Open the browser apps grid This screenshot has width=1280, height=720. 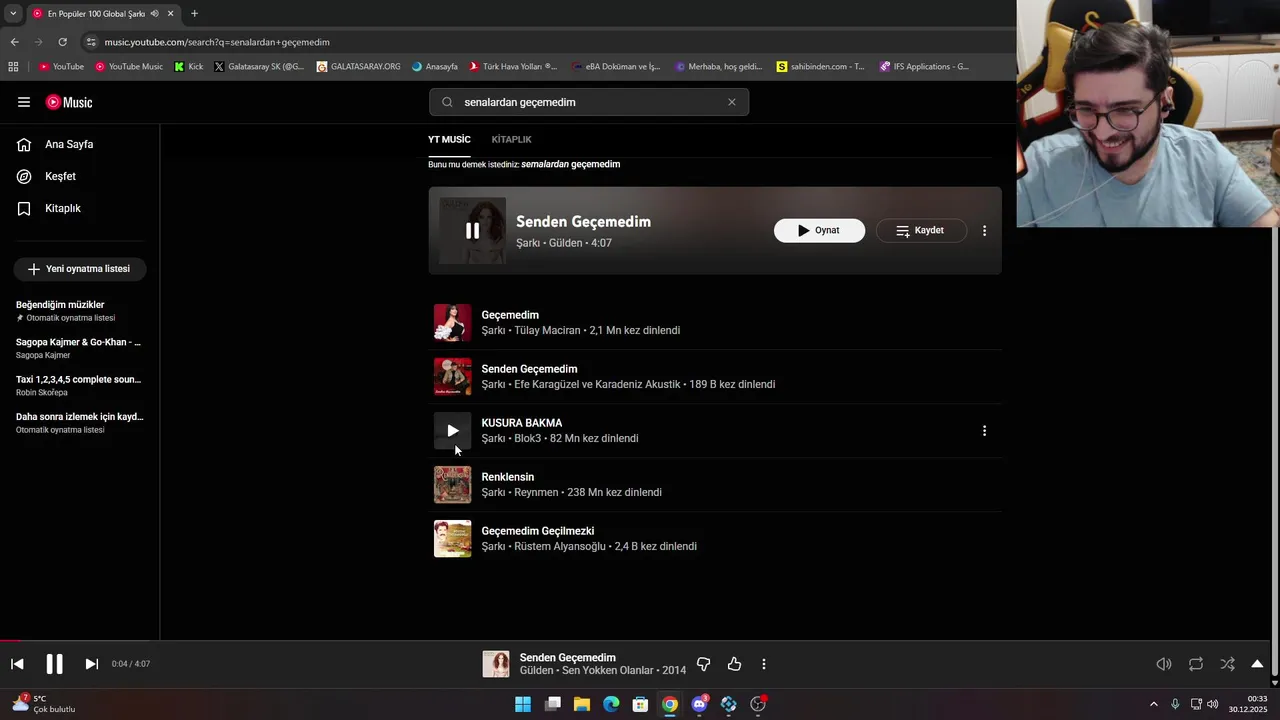(x=13, y=67)
